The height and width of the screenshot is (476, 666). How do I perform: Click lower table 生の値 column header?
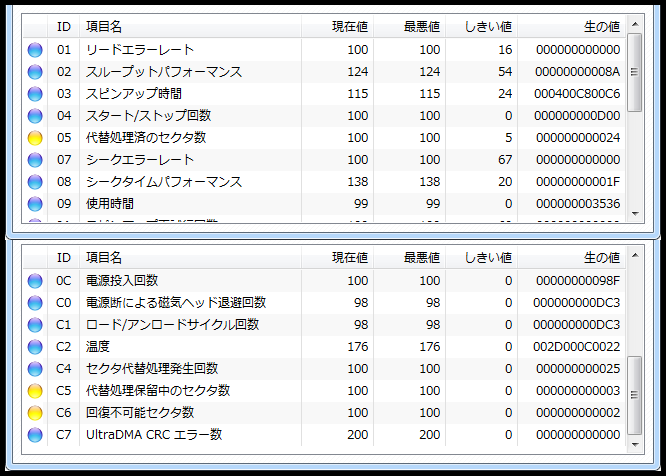coord(572,258)
